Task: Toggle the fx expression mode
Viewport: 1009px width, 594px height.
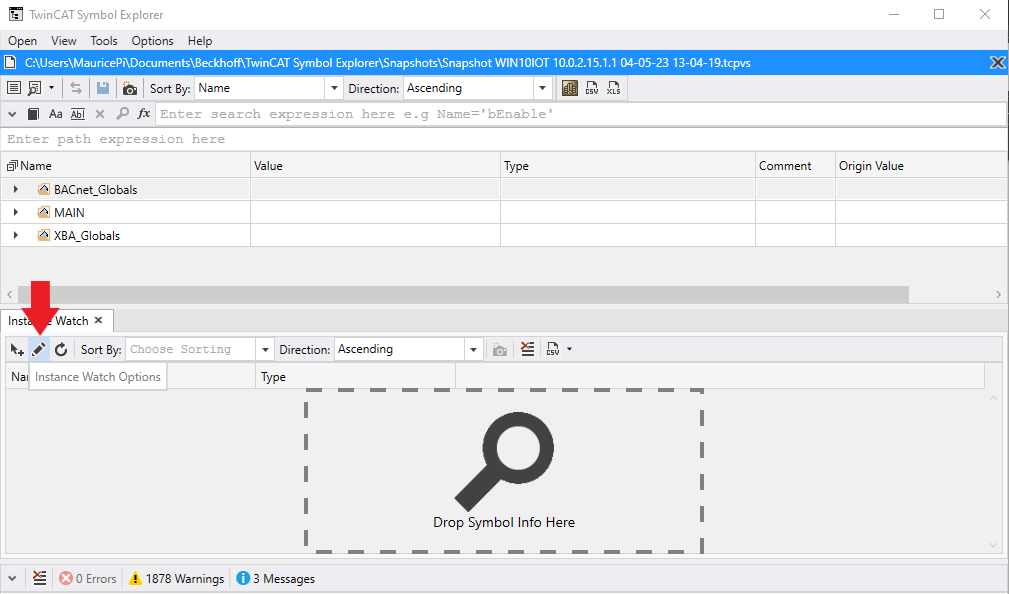Action: coord(143,114)
